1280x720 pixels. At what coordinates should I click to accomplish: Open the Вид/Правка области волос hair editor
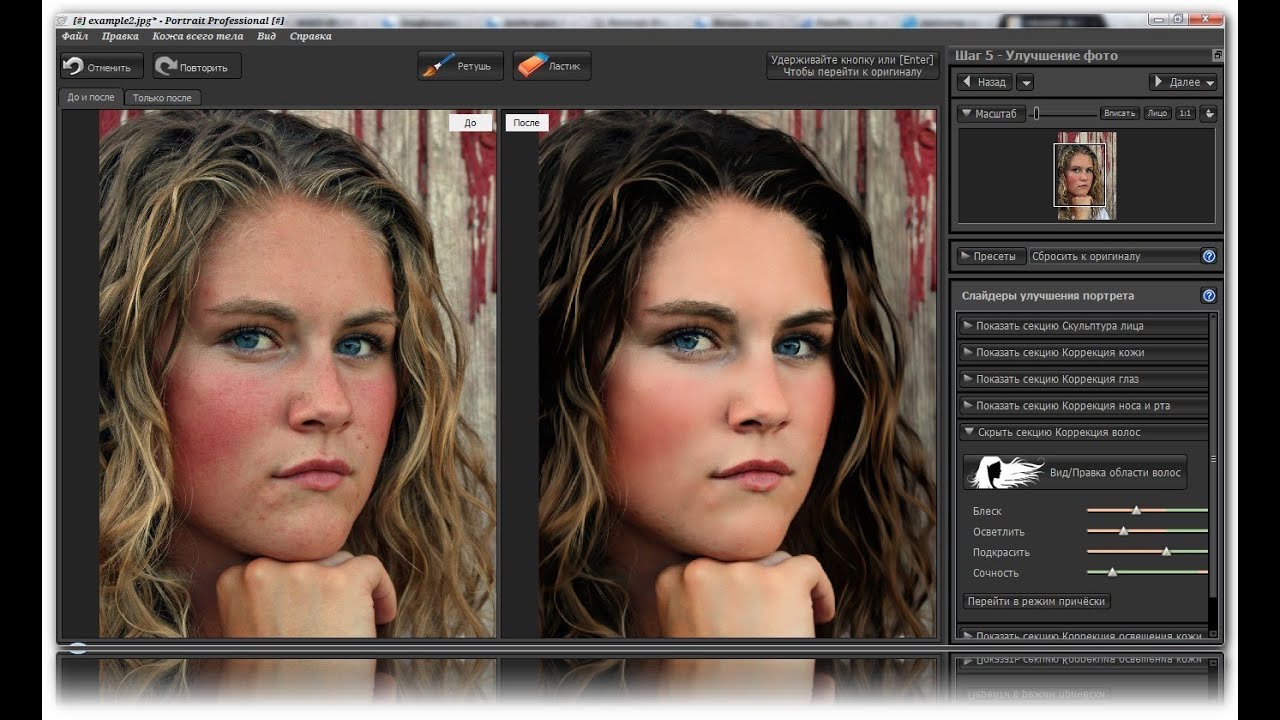point(1075,473)
